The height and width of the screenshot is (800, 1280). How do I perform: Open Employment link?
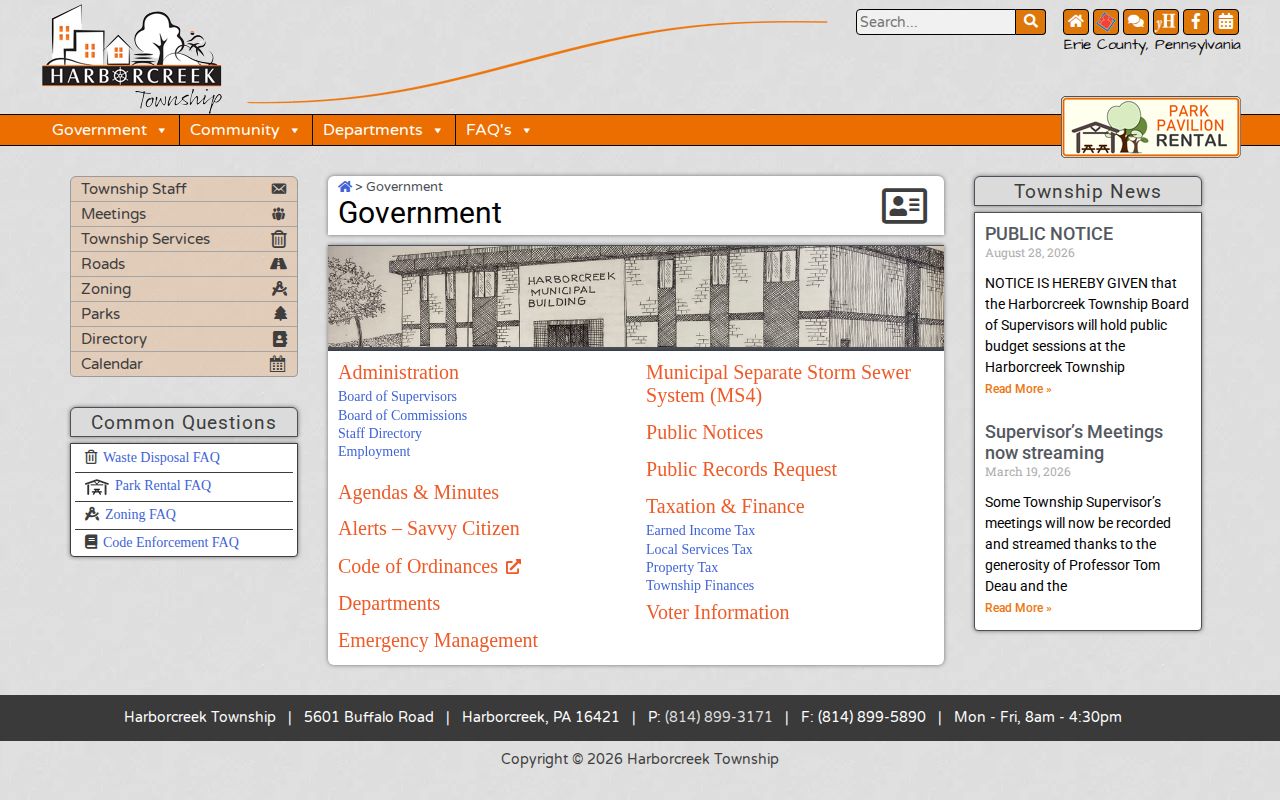(374, 451)
